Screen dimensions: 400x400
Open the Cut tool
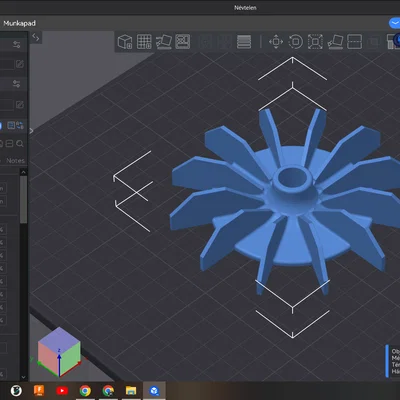click(354, 42)
